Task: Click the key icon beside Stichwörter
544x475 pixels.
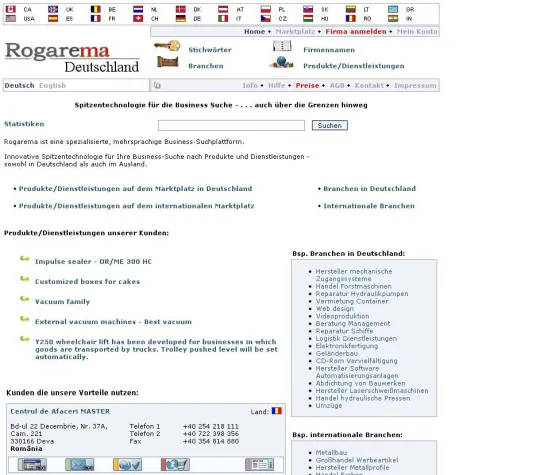Action: 167,46
